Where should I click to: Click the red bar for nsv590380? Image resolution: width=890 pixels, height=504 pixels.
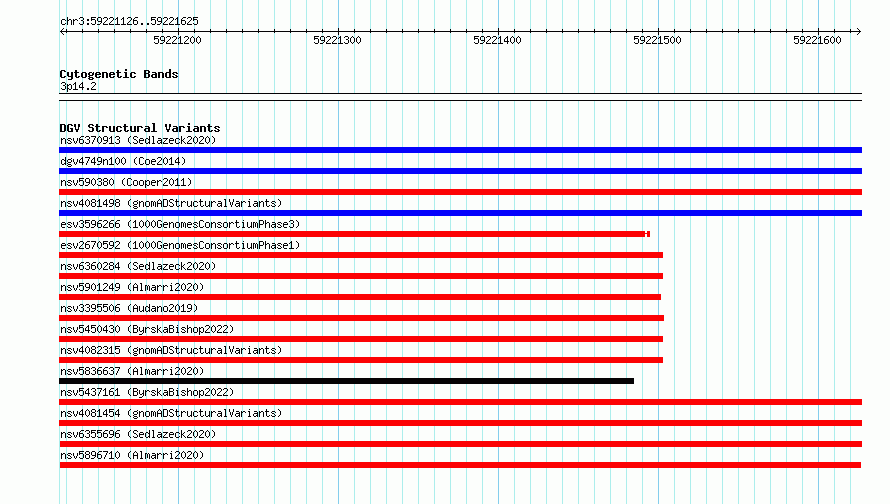pos(460,192)
